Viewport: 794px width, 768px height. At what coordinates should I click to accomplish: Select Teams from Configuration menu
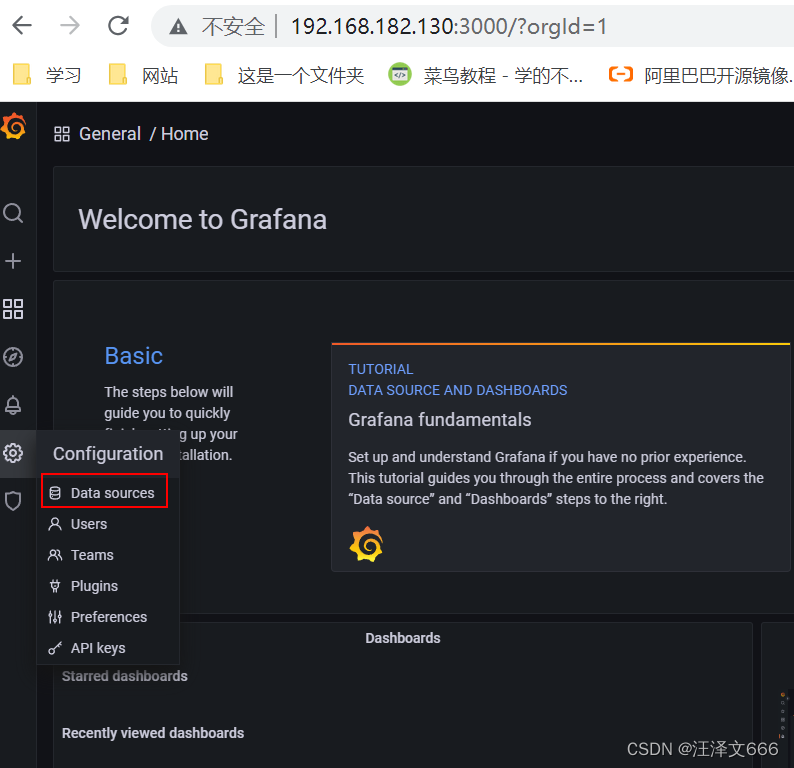108,555
